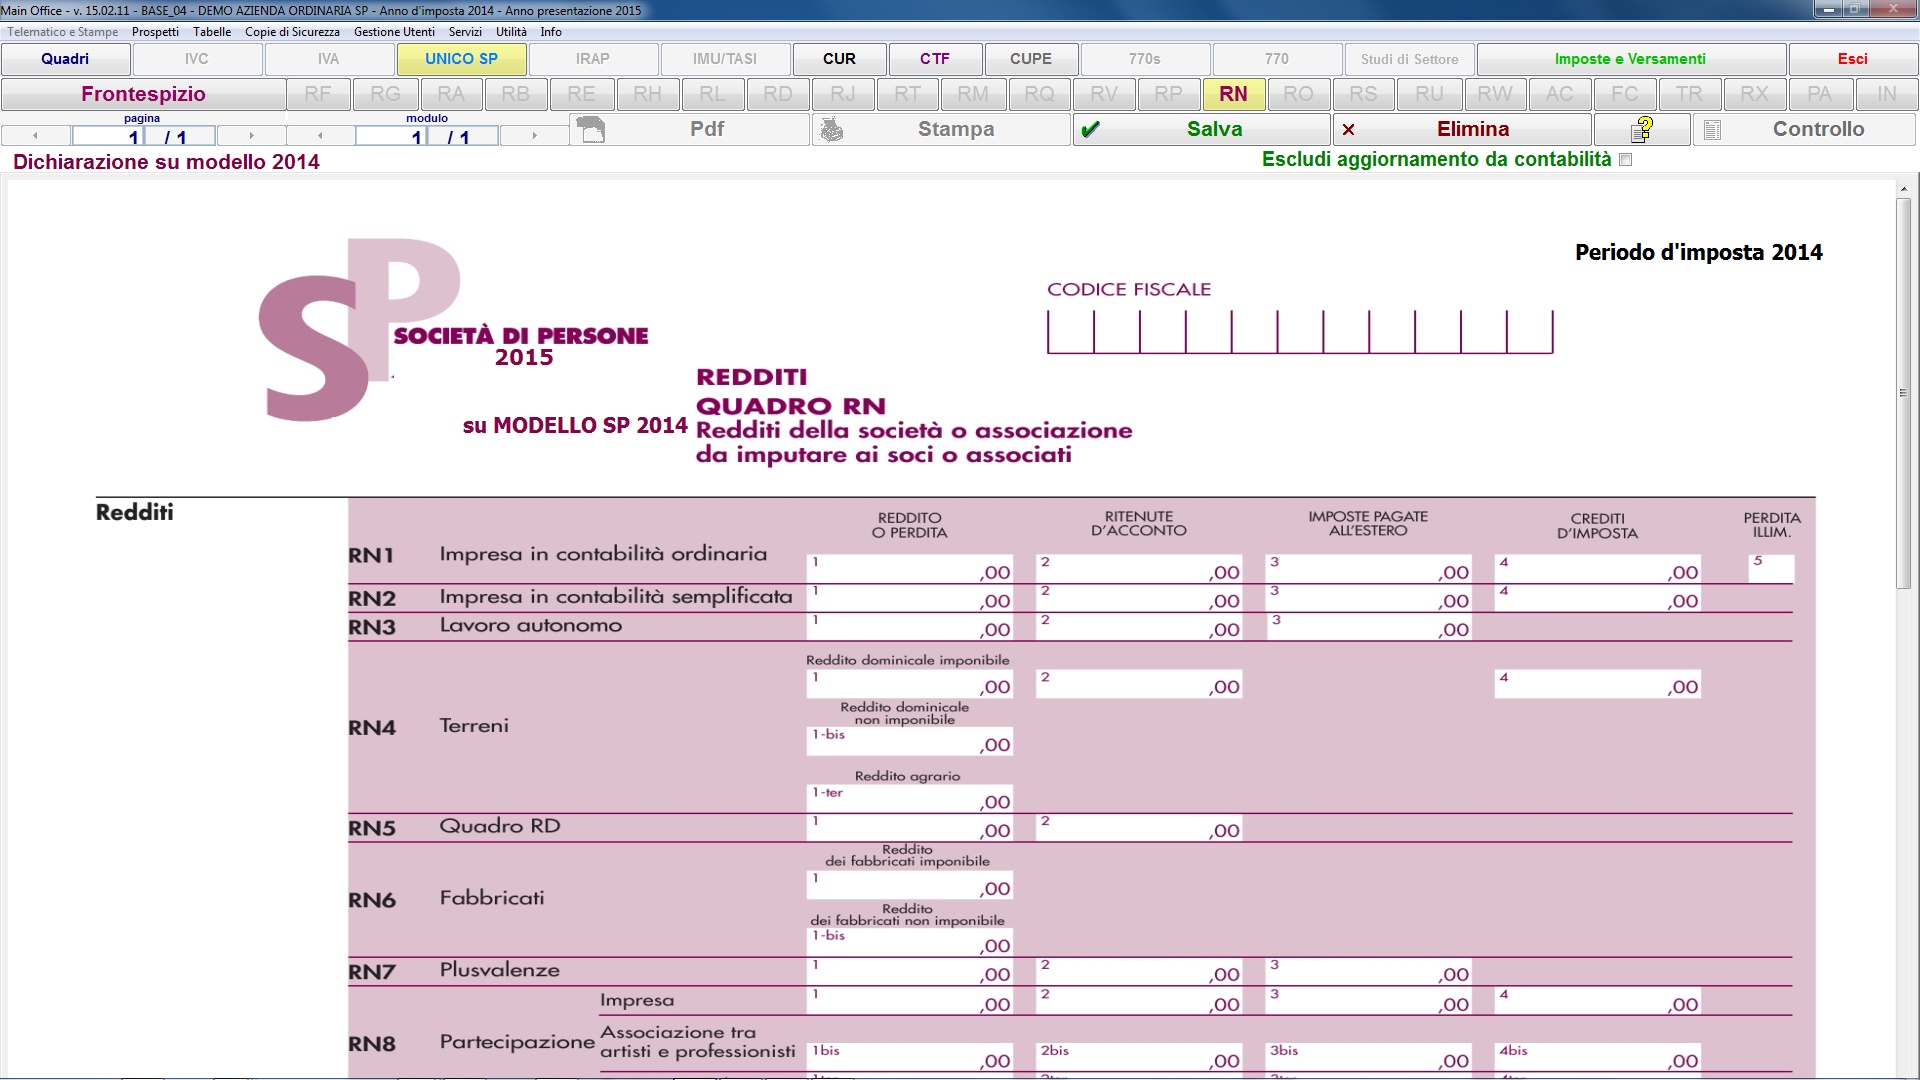Screen dimensions: 1920x1080
Task: Switch to the RF quadro tab
Action: tap(318, 94)
